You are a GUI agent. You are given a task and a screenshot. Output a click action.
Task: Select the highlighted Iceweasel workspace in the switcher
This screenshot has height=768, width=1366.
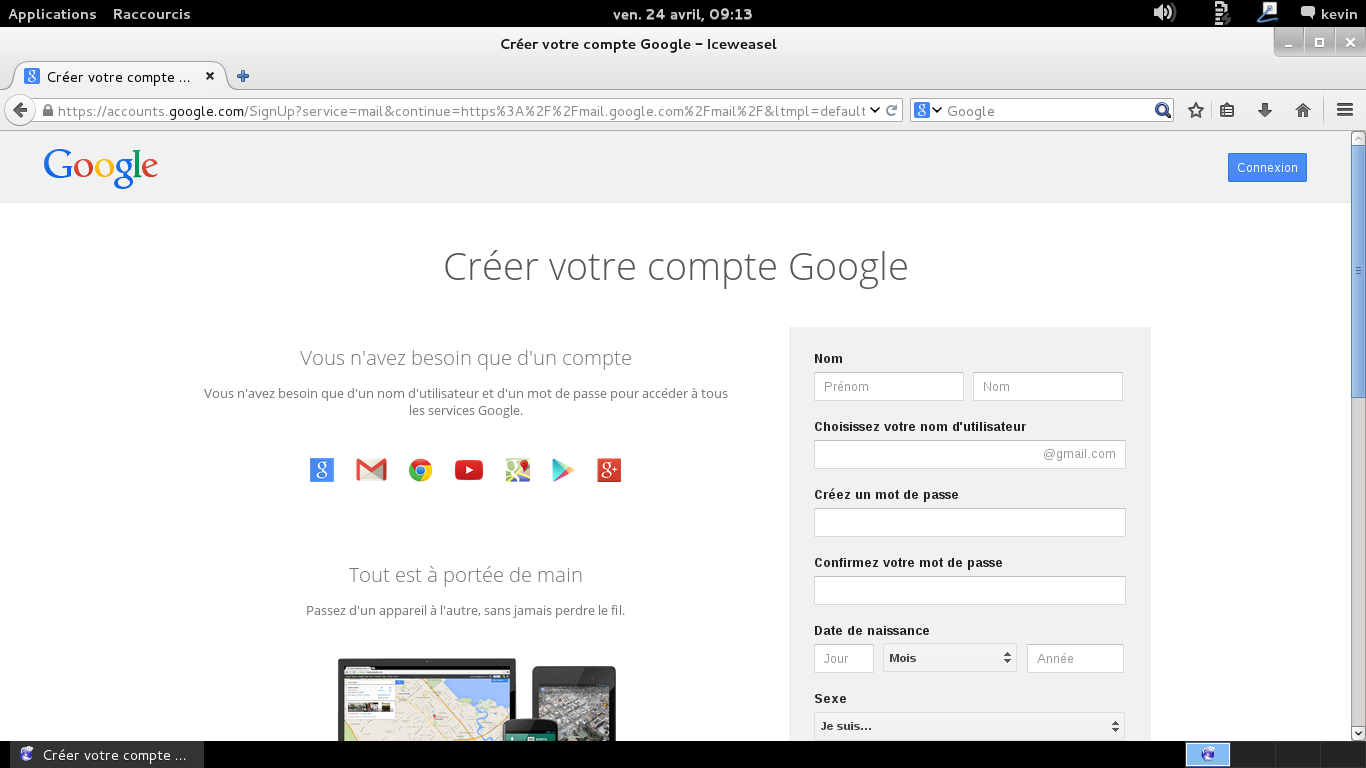1208,755
